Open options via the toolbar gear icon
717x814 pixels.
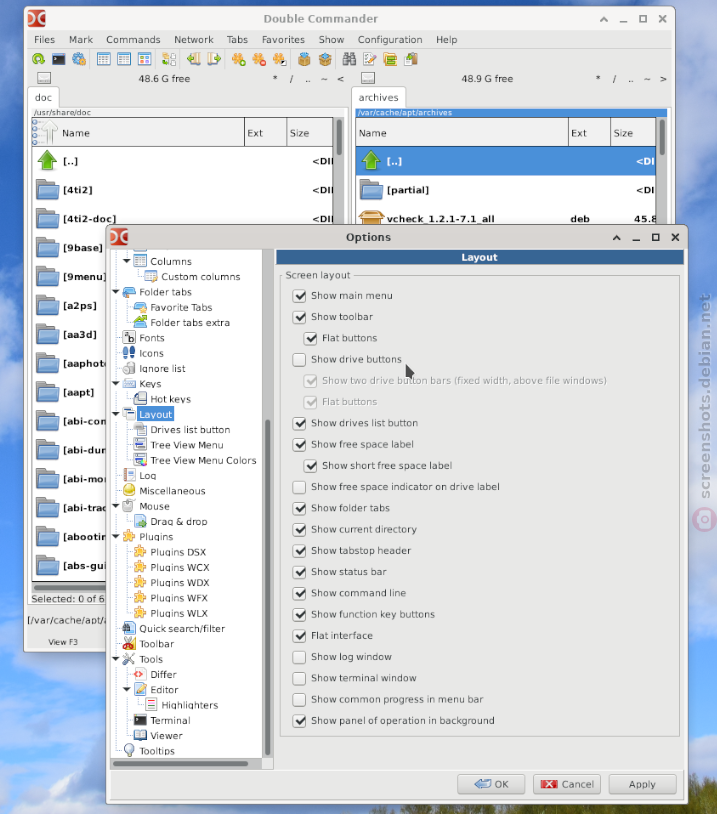[79, 59]
